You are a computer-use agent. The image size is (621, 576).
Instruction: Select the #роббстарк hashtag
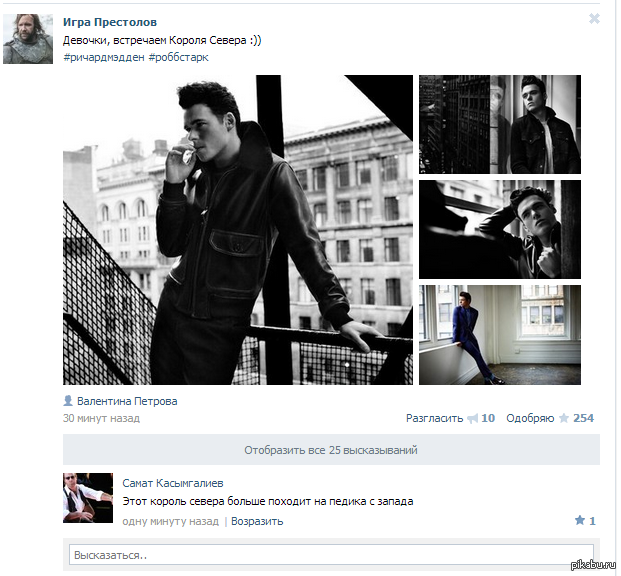coord(178,57)
